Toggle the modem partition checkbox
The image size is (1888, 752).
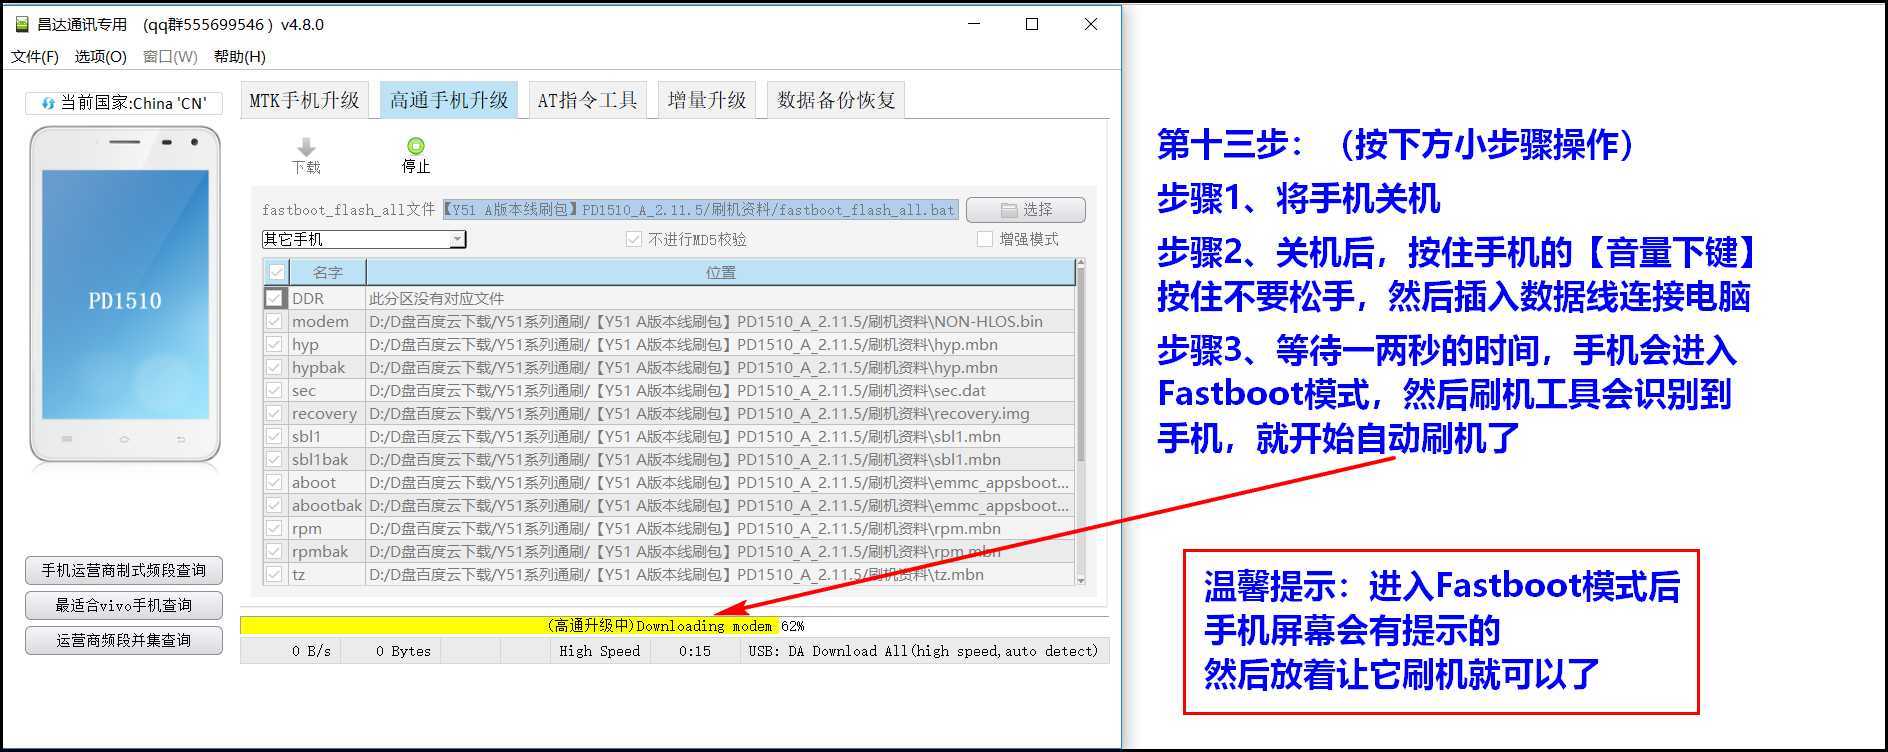tap(274, 321)
